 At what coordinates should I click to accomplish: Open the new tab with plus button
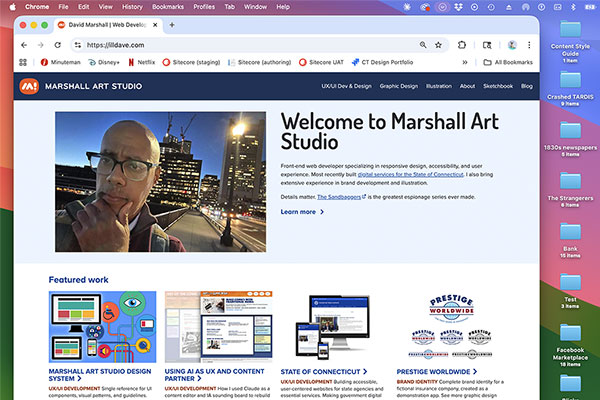pyautogui.click(x=171, y=24)
